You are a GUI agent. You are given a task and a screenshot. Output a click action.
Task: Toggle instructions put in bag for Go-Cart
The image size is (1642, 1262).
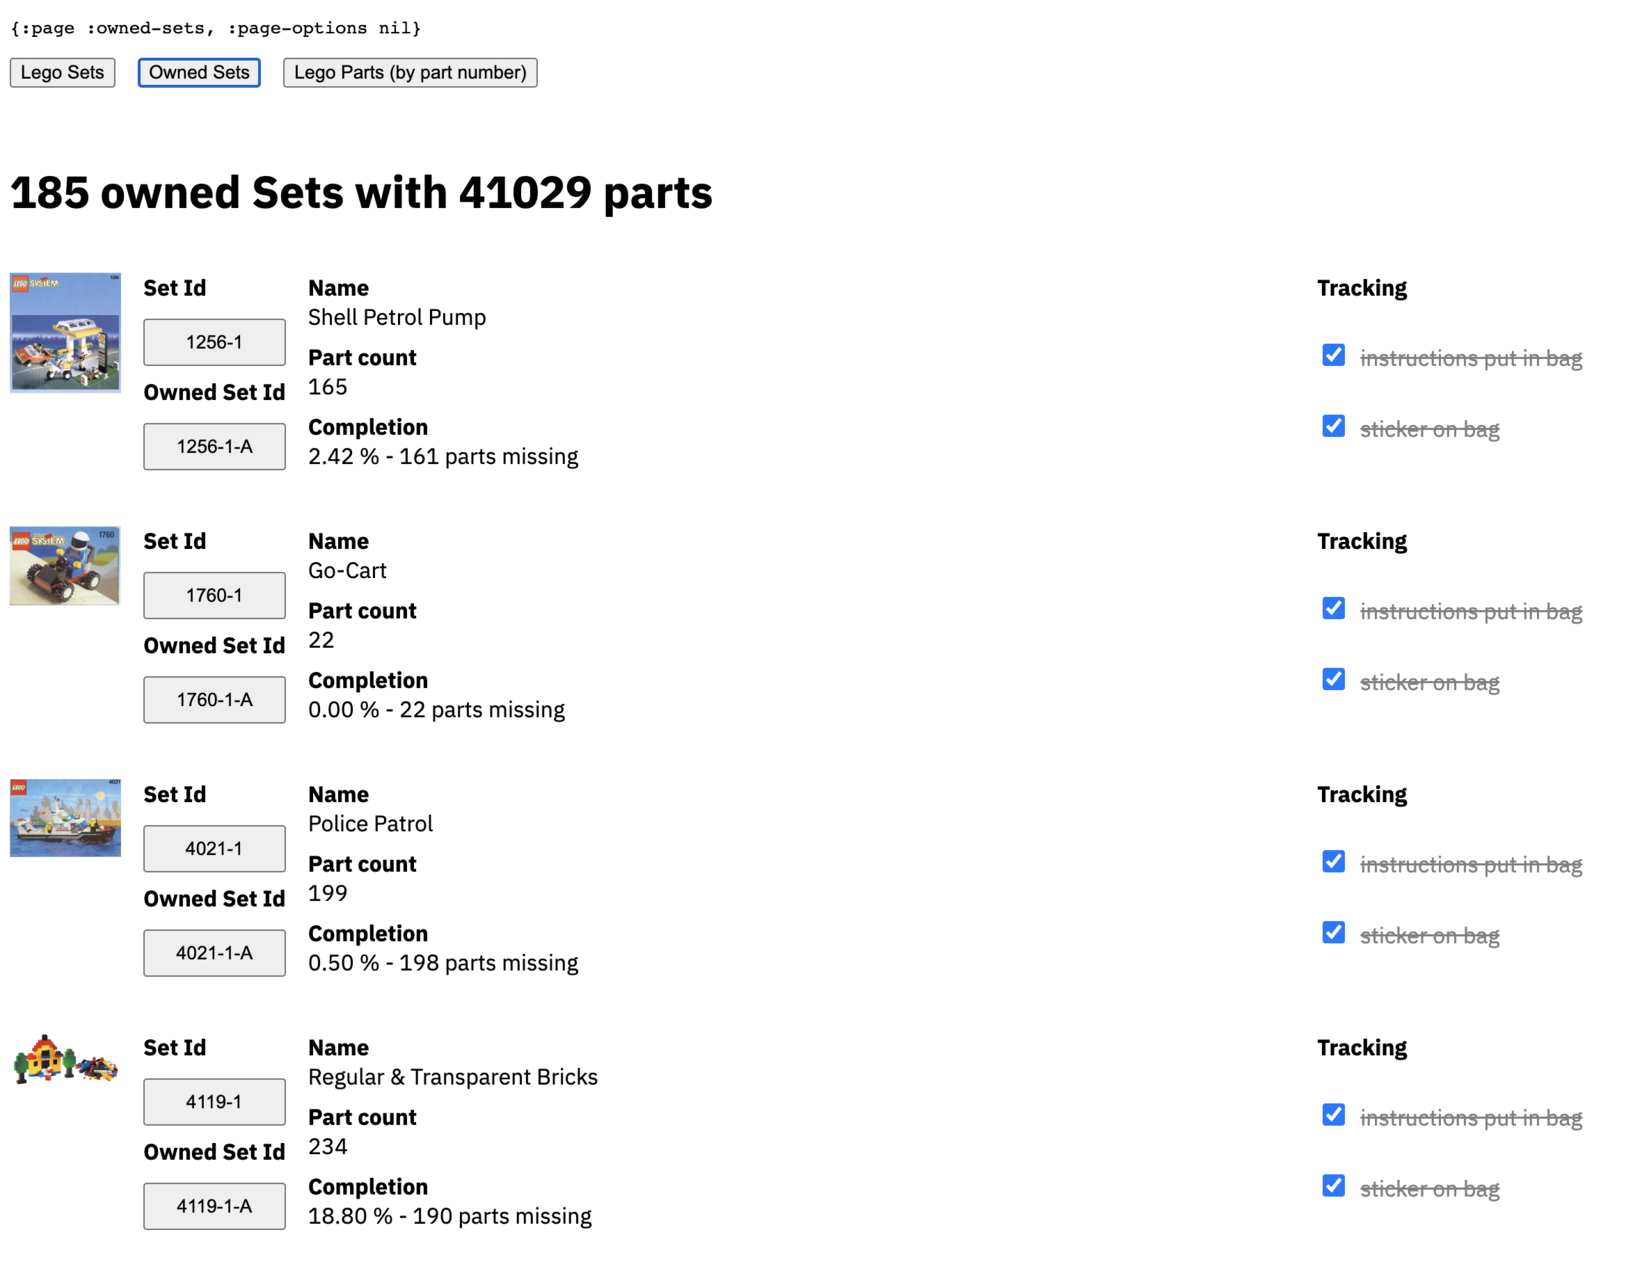1333,609
